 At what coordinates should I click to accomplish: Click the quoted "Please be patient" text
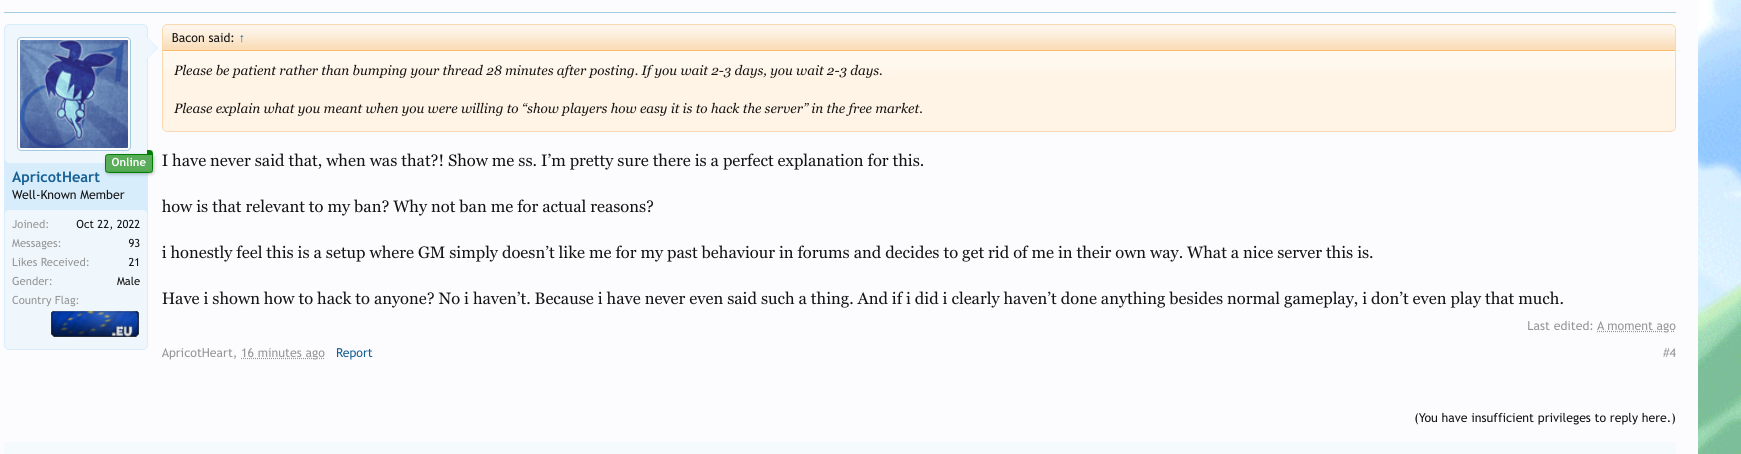[528, 71]
